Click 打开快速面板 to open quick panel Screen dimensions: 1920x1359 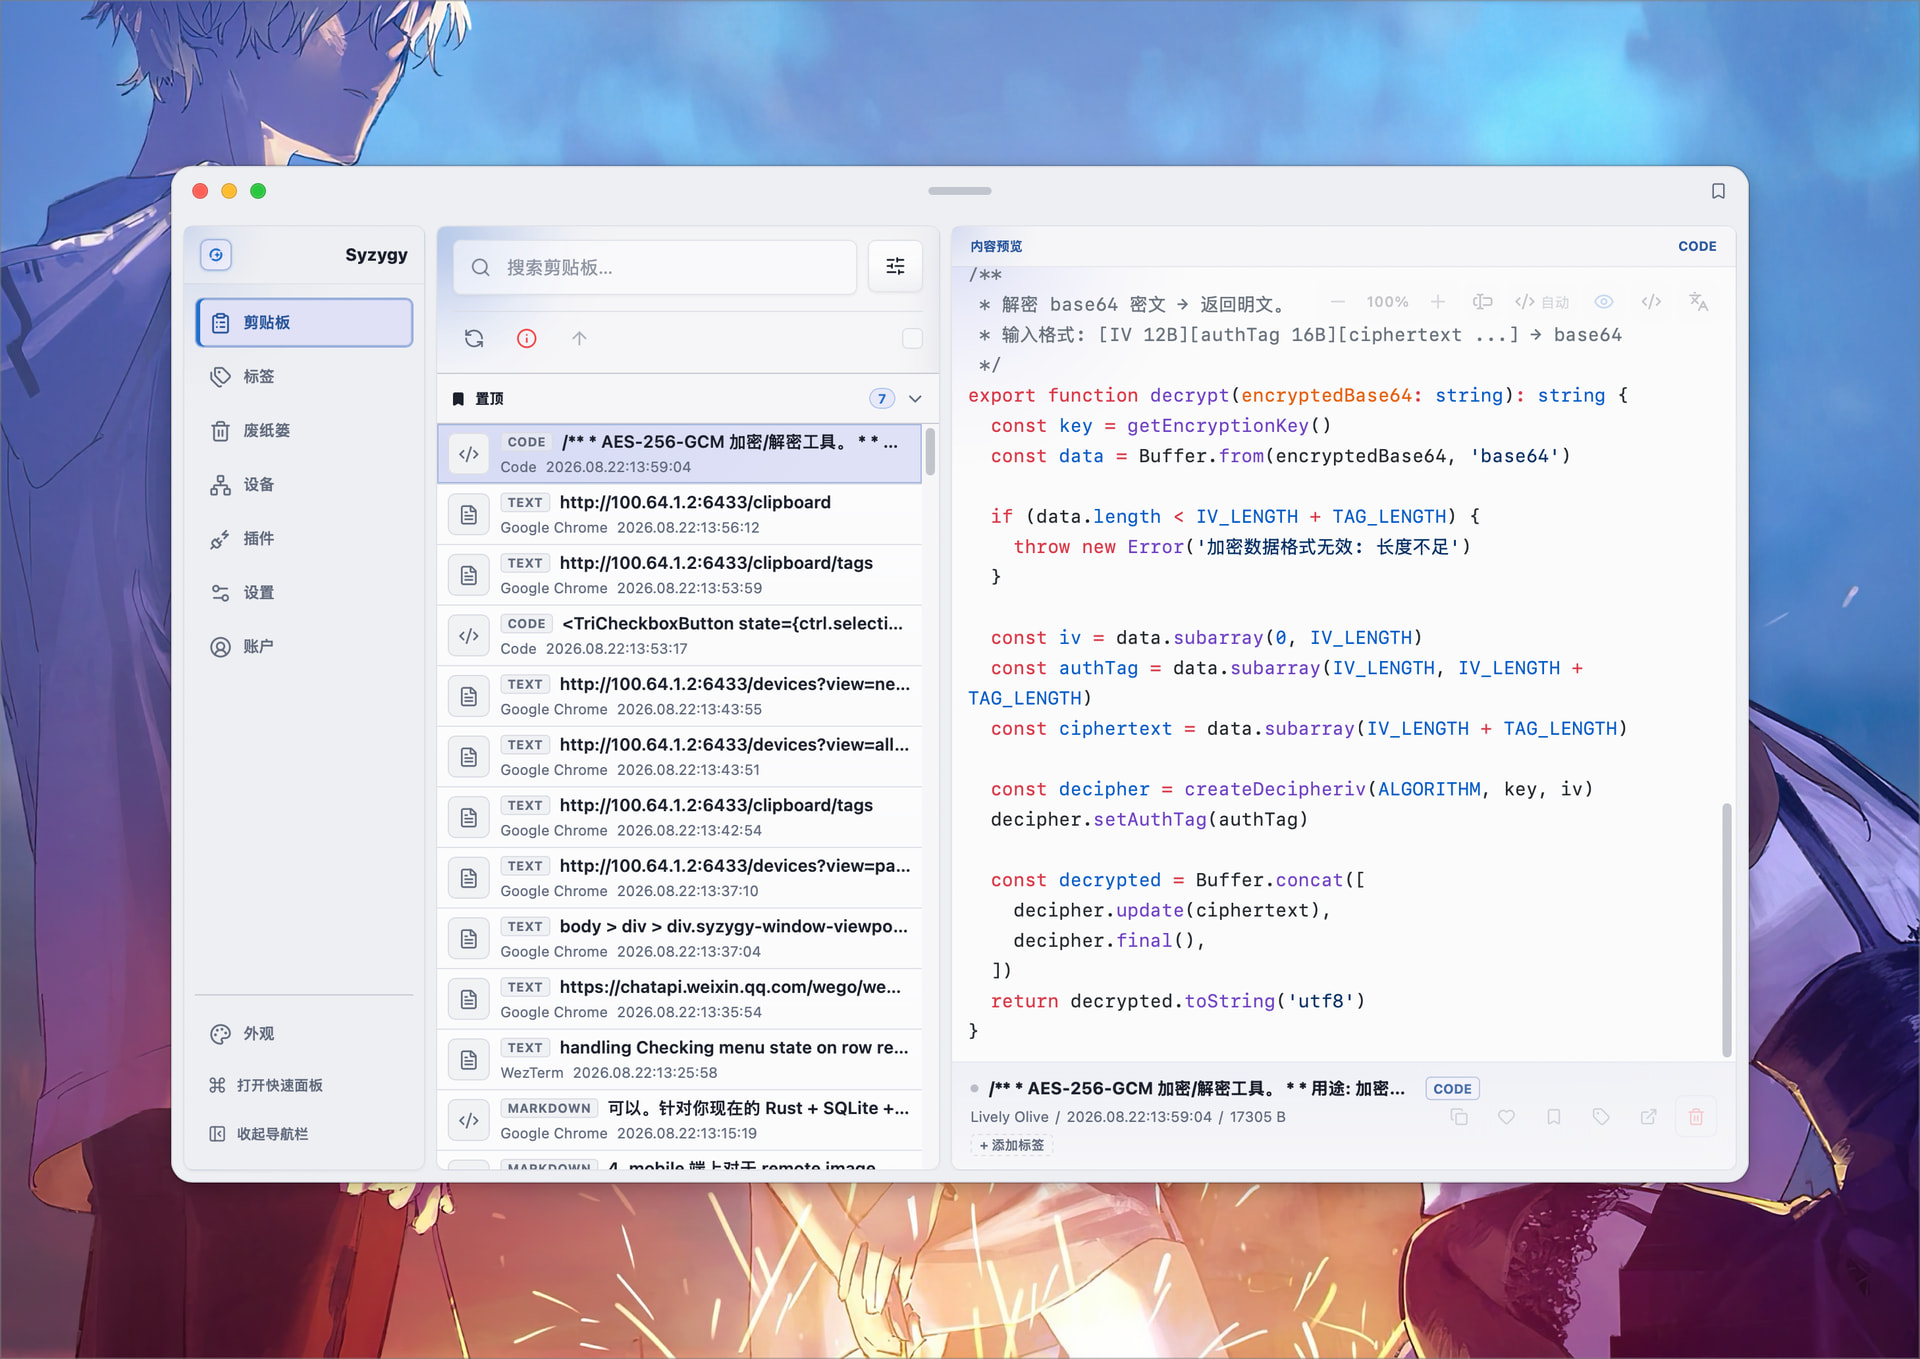point(304,1085)
